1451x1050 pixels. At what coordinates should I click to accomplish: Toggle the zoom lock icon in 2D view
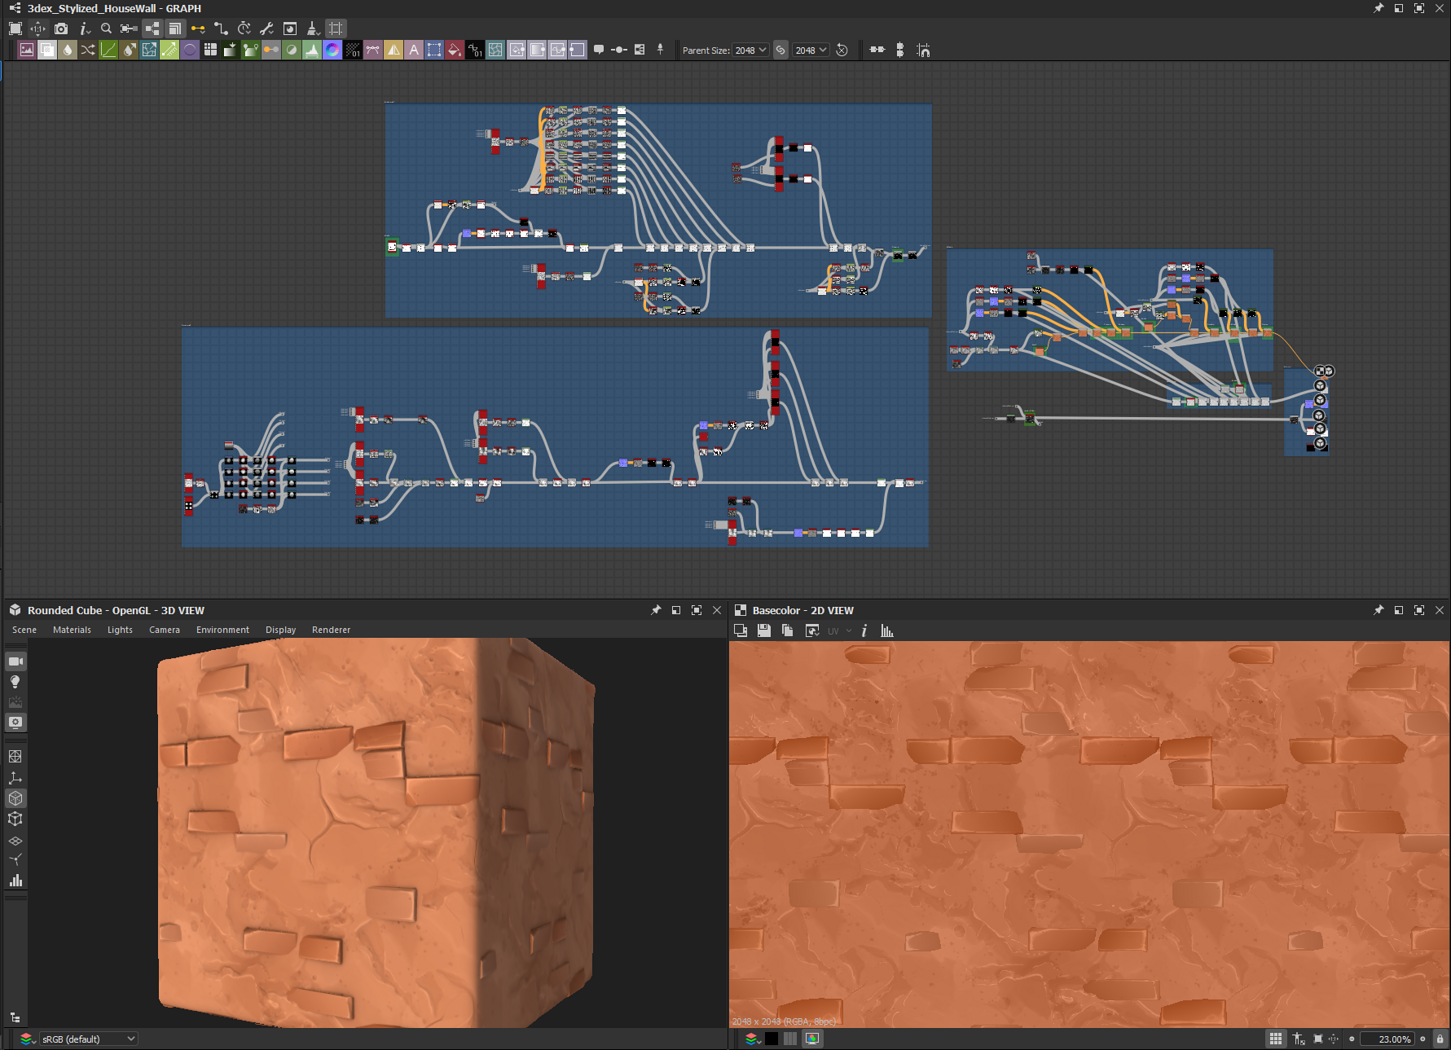(x=1440, y=1039)
